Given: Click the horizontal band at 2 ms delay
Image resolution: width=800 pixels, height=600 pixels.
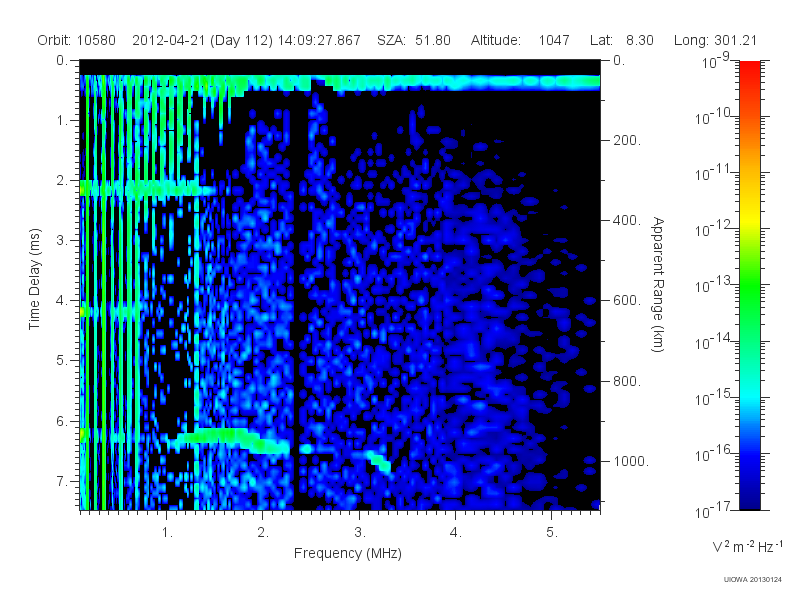Looking at the screenshot, I should (148, 188).
